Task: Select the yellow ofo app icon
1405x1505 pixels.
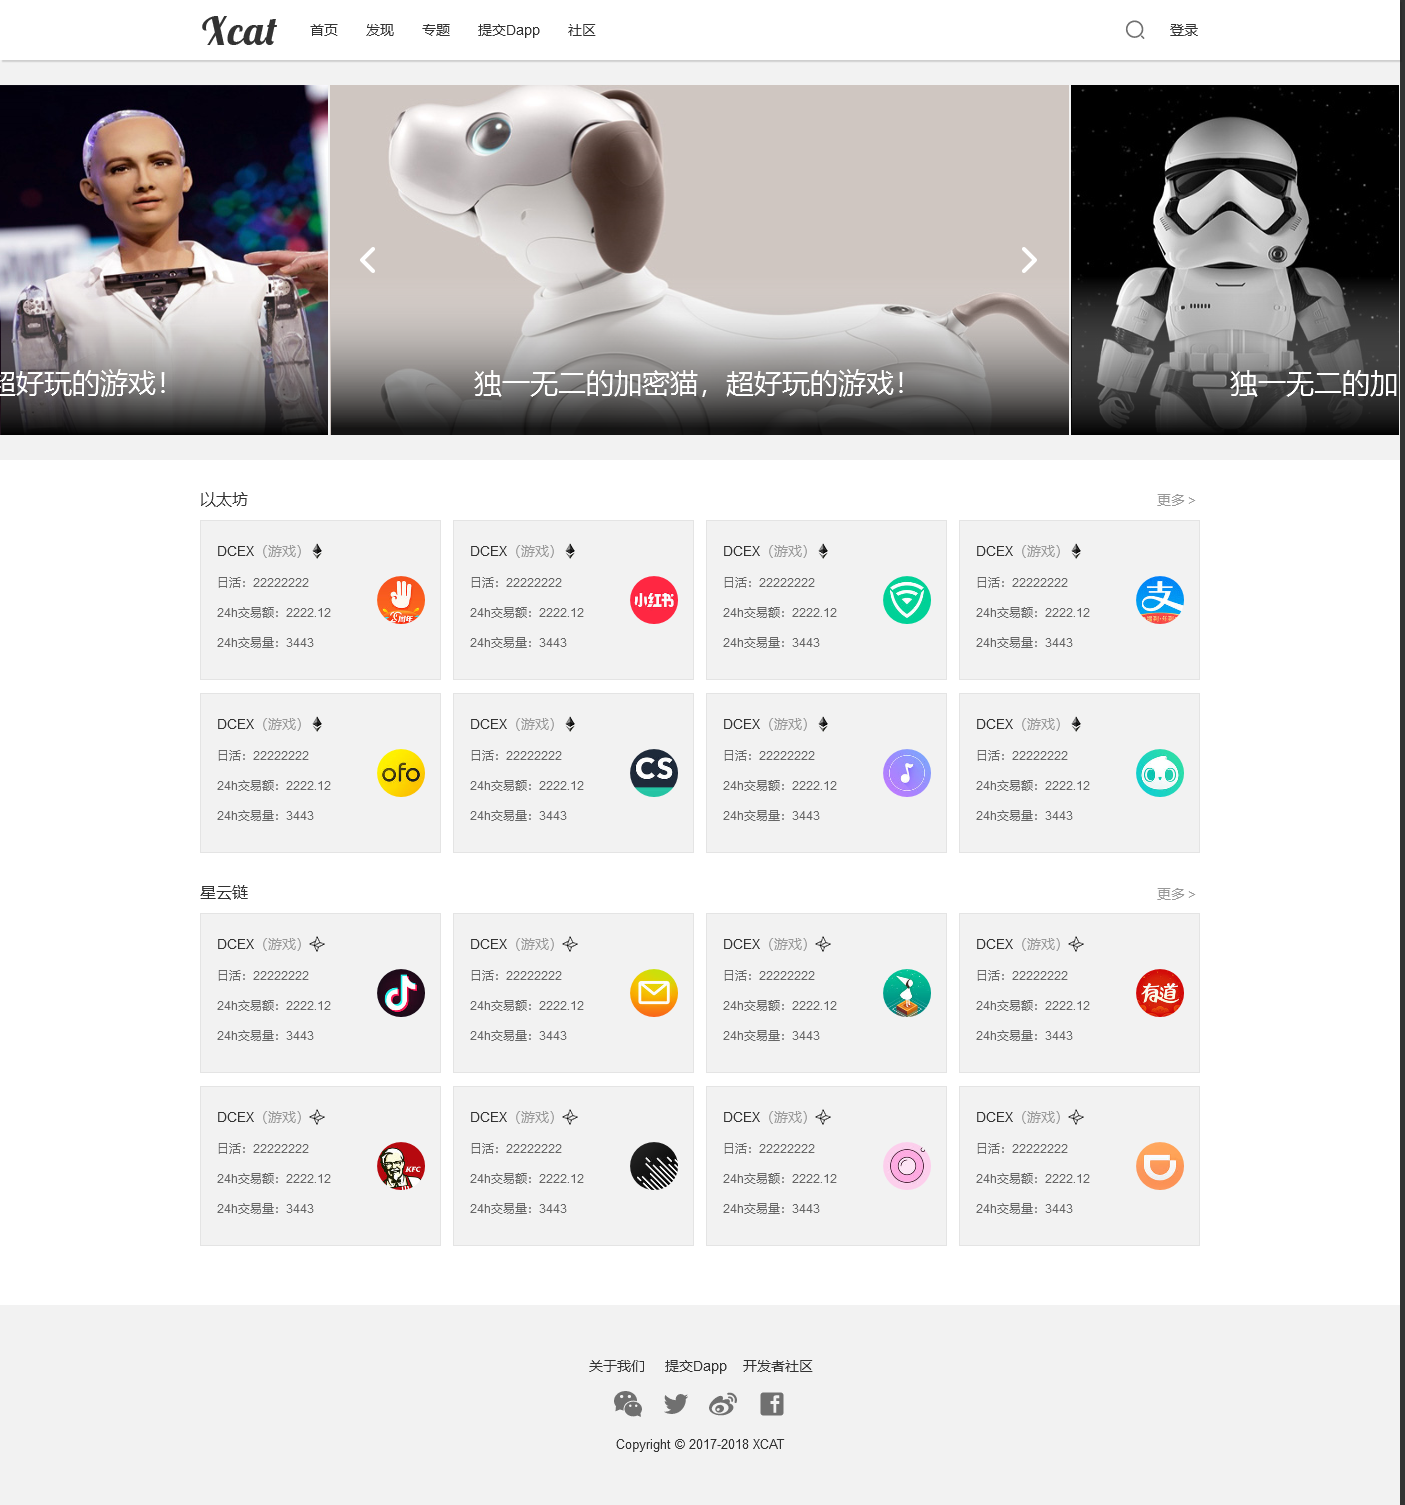Action: coord(401,773)
